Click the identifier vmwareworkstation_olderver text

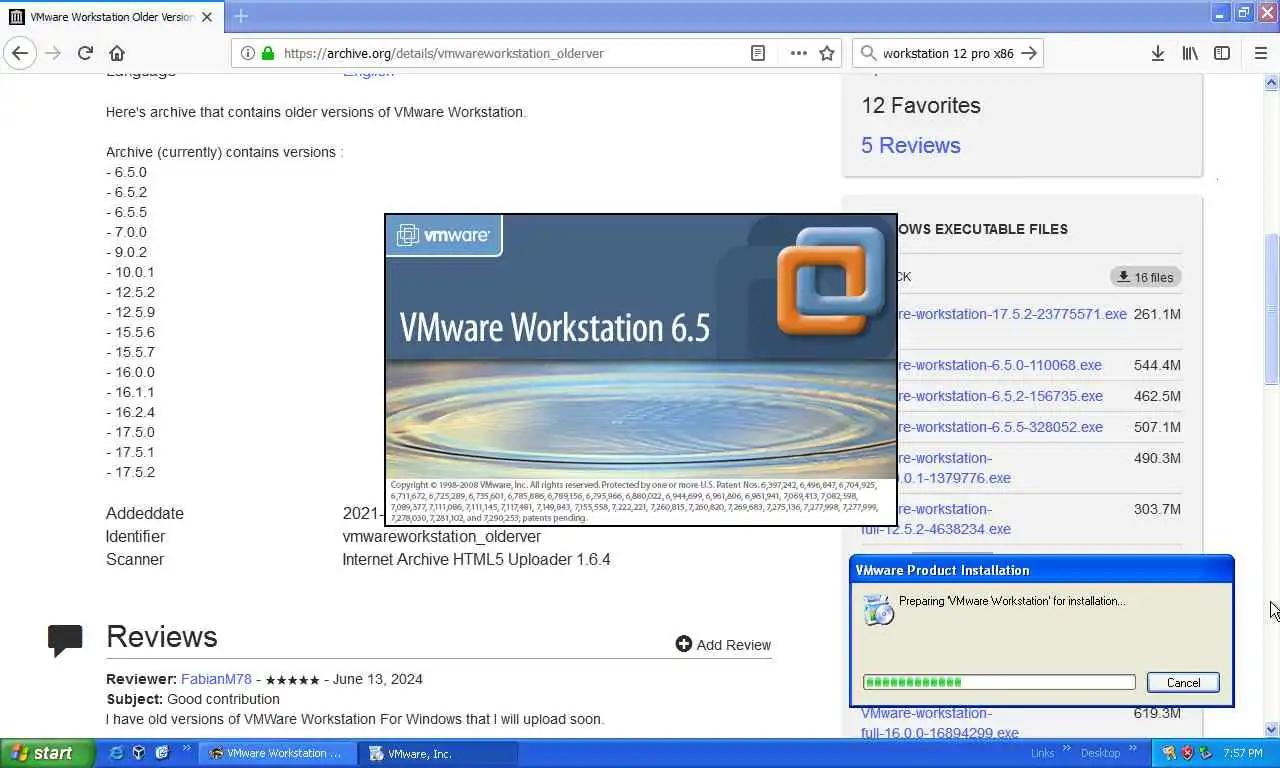tap(441, 536)
